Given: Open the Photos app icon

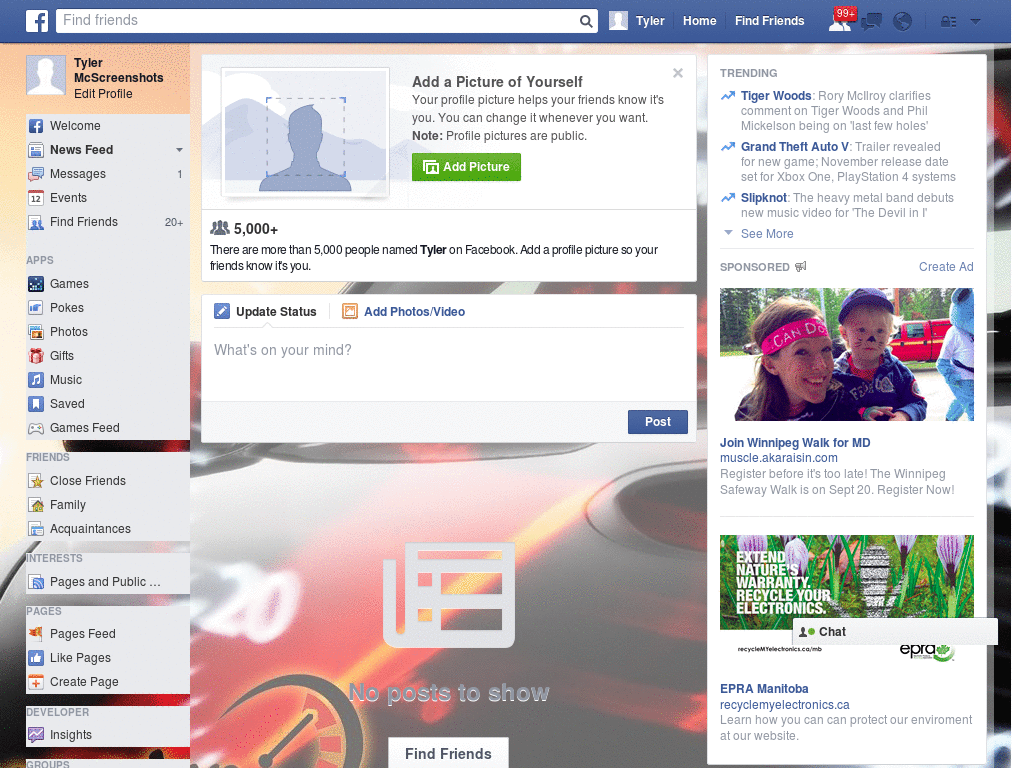Looking at the screenshot, I should point(36,332).
